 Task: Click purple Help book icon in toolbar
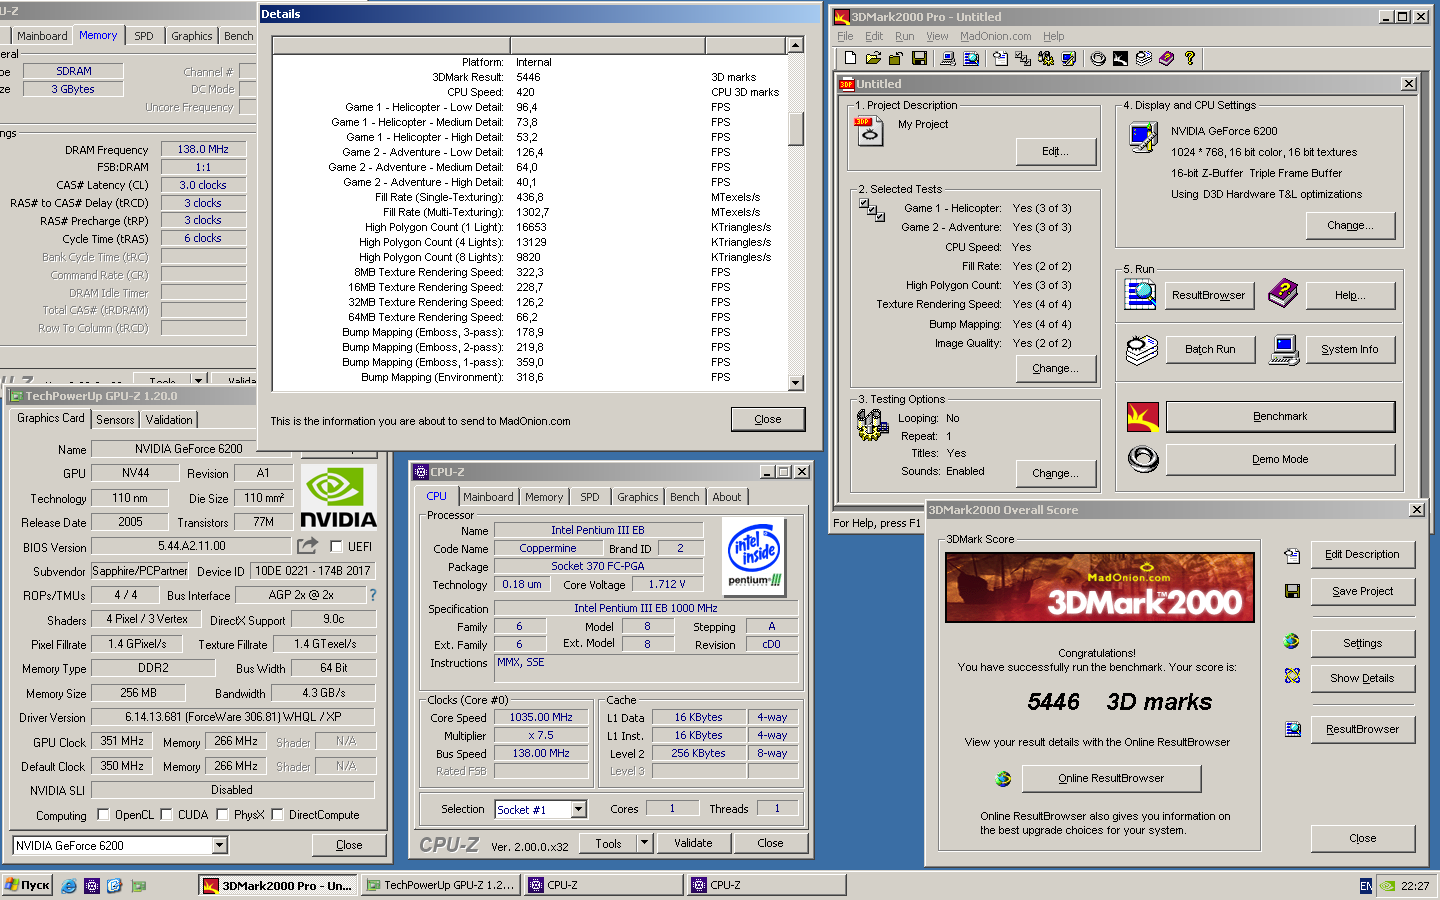(x=1166, y=58)
